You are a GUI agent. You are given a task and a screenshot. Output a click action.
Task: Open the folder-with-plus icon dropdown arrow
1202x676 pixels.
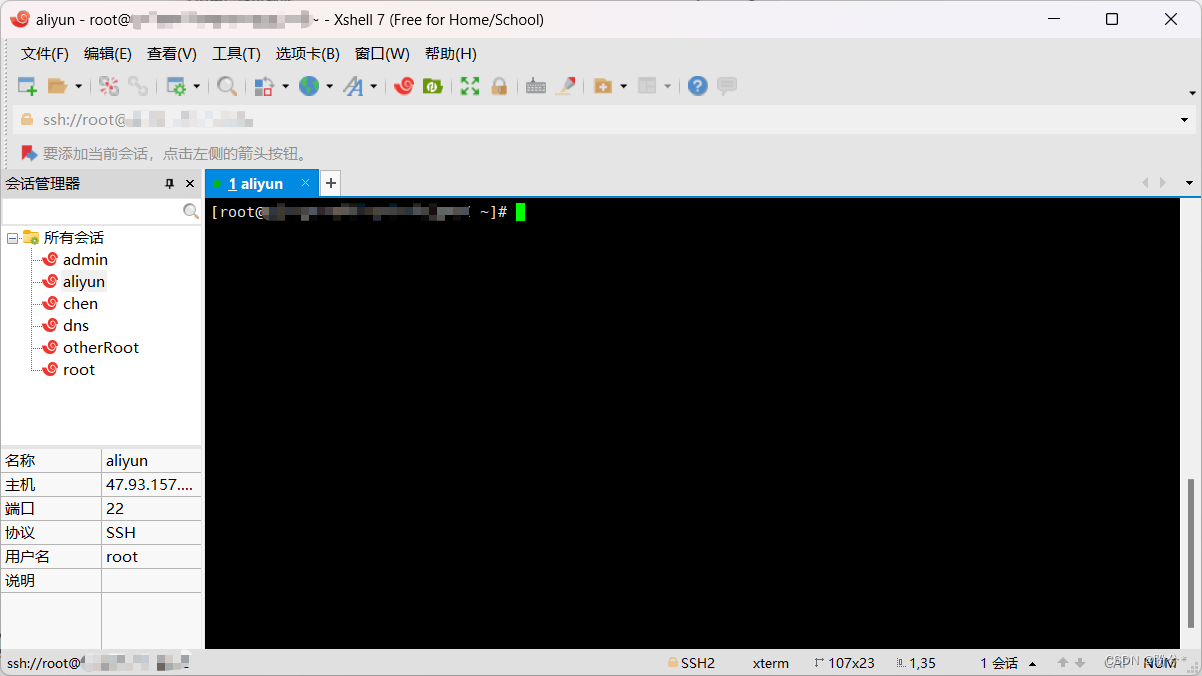tap(623, 87)
